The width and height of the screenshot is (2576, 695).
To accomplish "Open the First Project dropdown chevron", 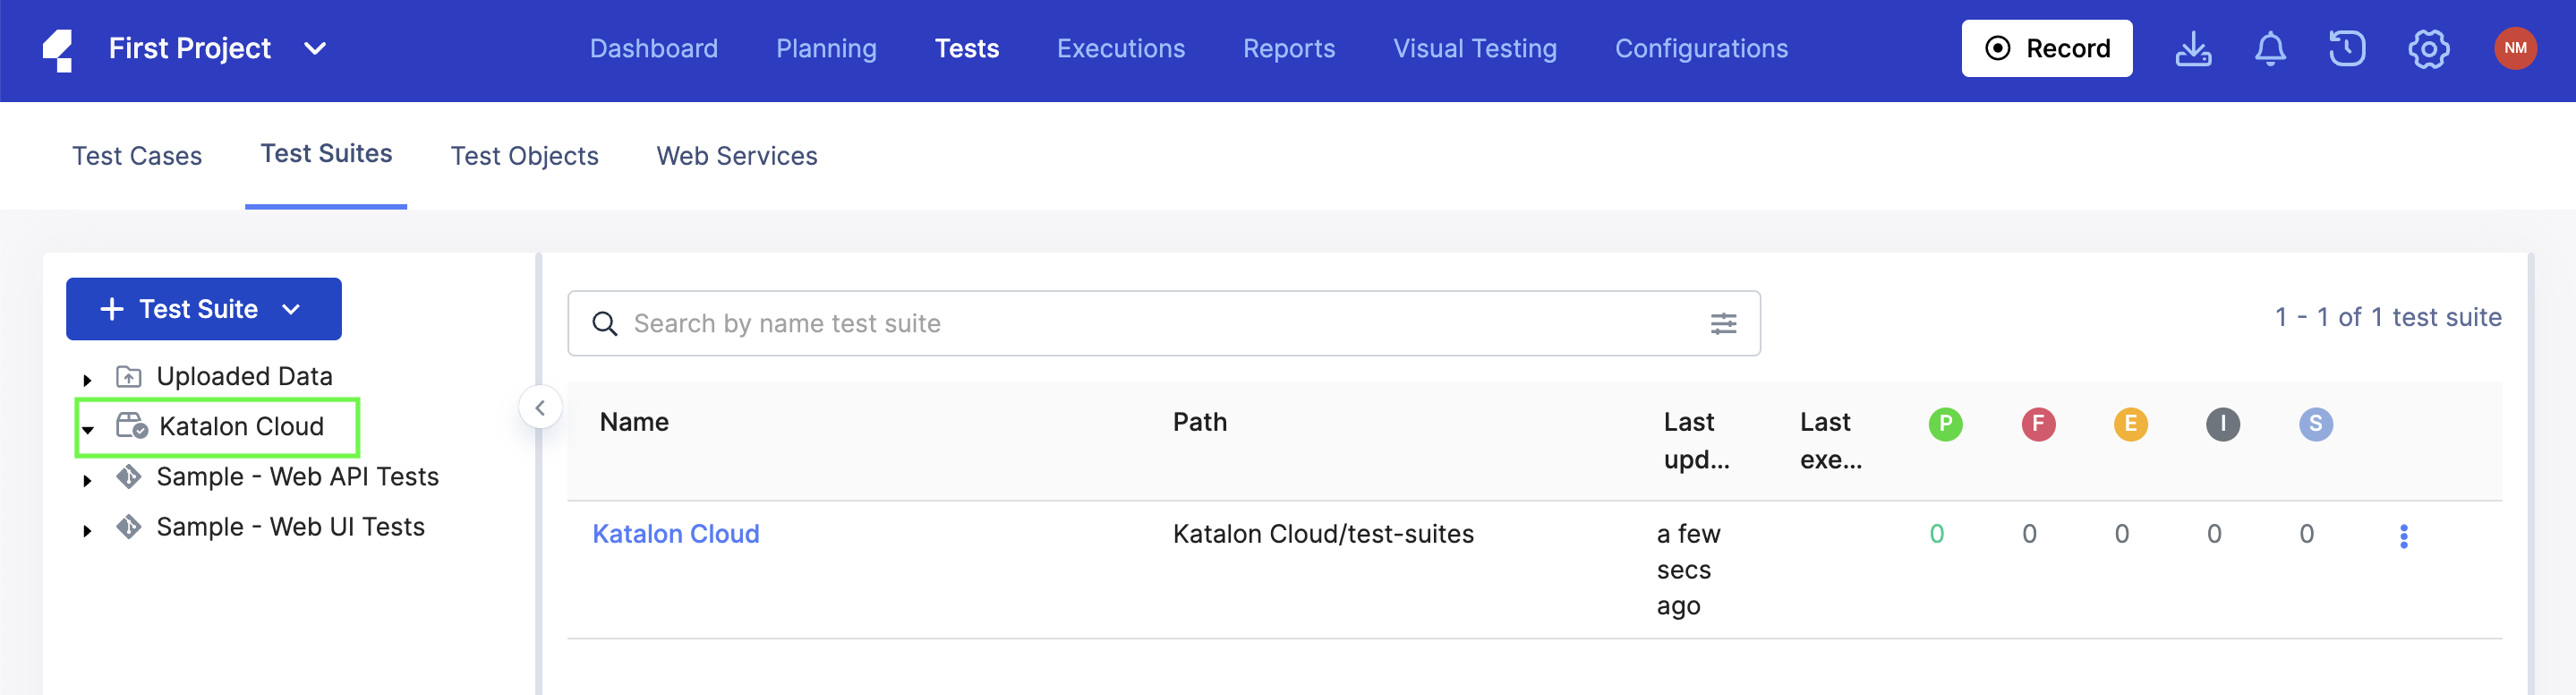I will (315, 49).
